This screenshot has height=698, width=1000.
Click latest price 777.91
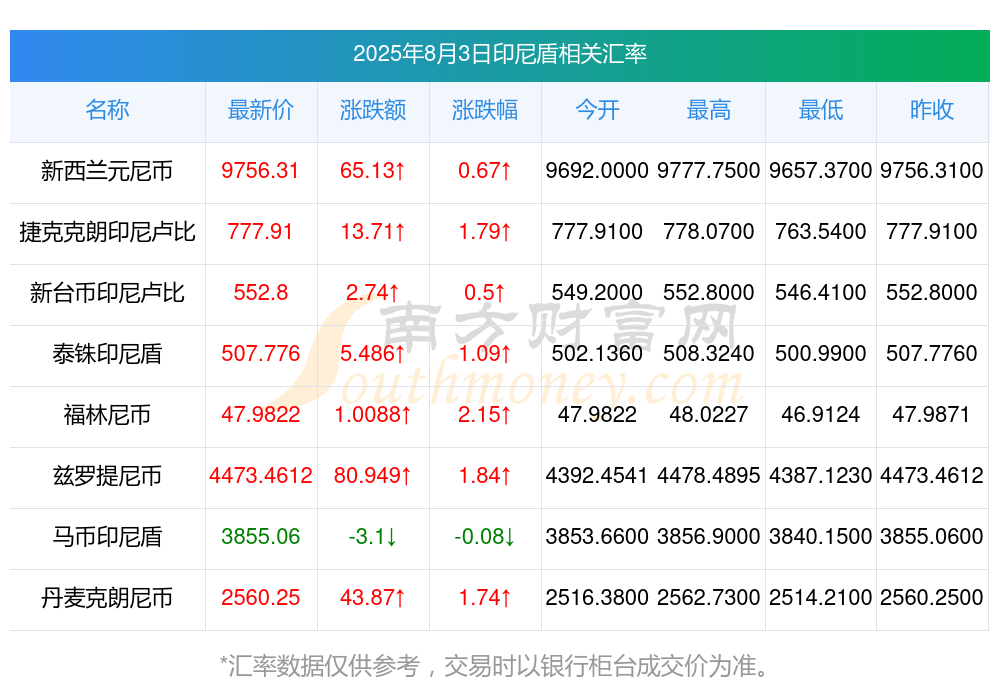[260, 232]
